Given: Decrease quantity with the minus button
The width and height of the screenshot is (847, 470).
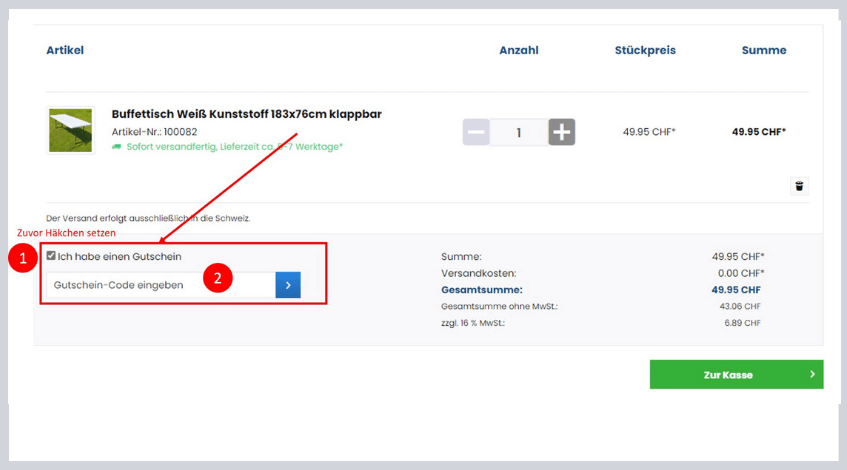Looking at the screenshot, I should (x=476, y=132).
